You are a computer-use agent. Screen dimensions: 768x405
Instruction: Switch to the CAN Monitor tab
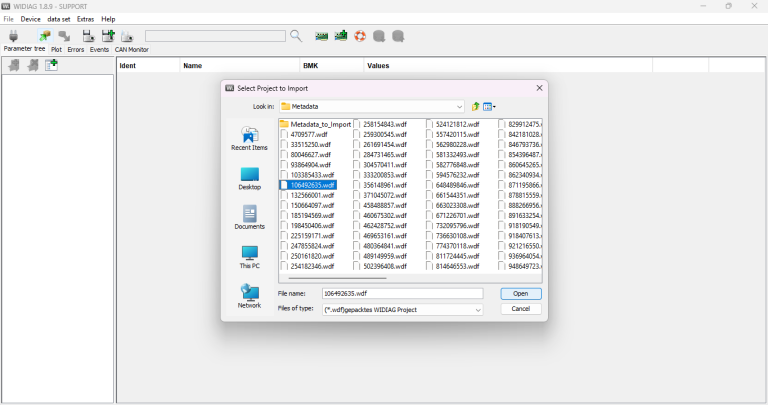click(131, 49)
